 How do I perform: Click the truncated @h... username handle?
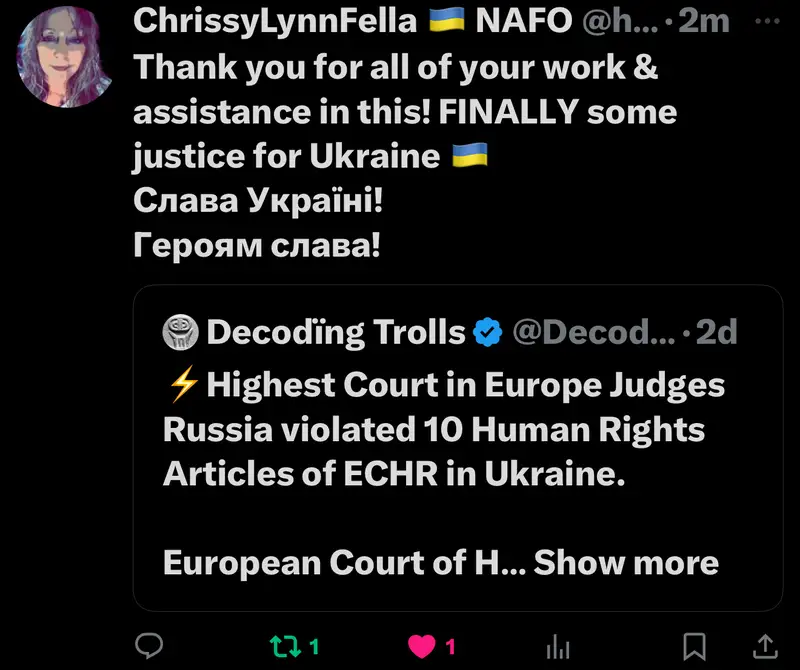tap(620, 21)
